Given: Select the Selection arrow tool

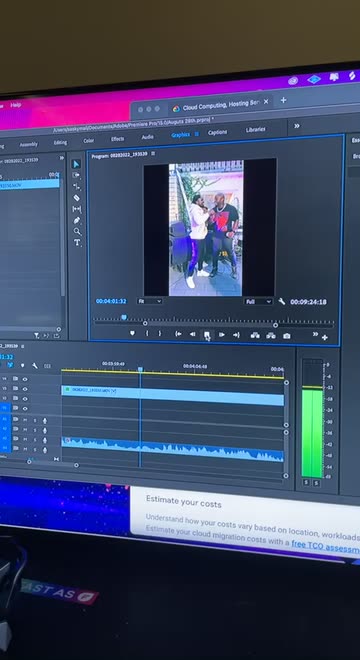Looking at the screenshot, I should tap(76, 164).
